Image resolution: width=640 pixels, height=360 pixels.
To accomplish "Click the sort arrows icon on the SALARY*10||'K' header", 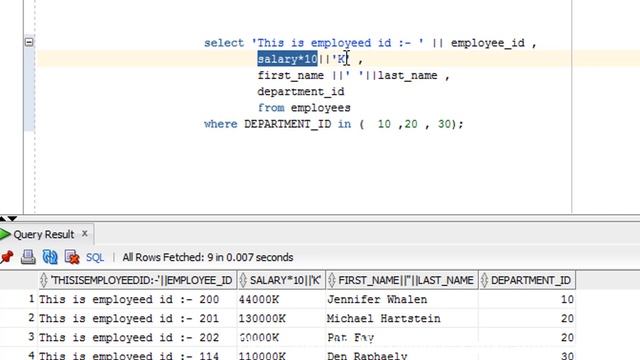I will [x=243, y=280].
